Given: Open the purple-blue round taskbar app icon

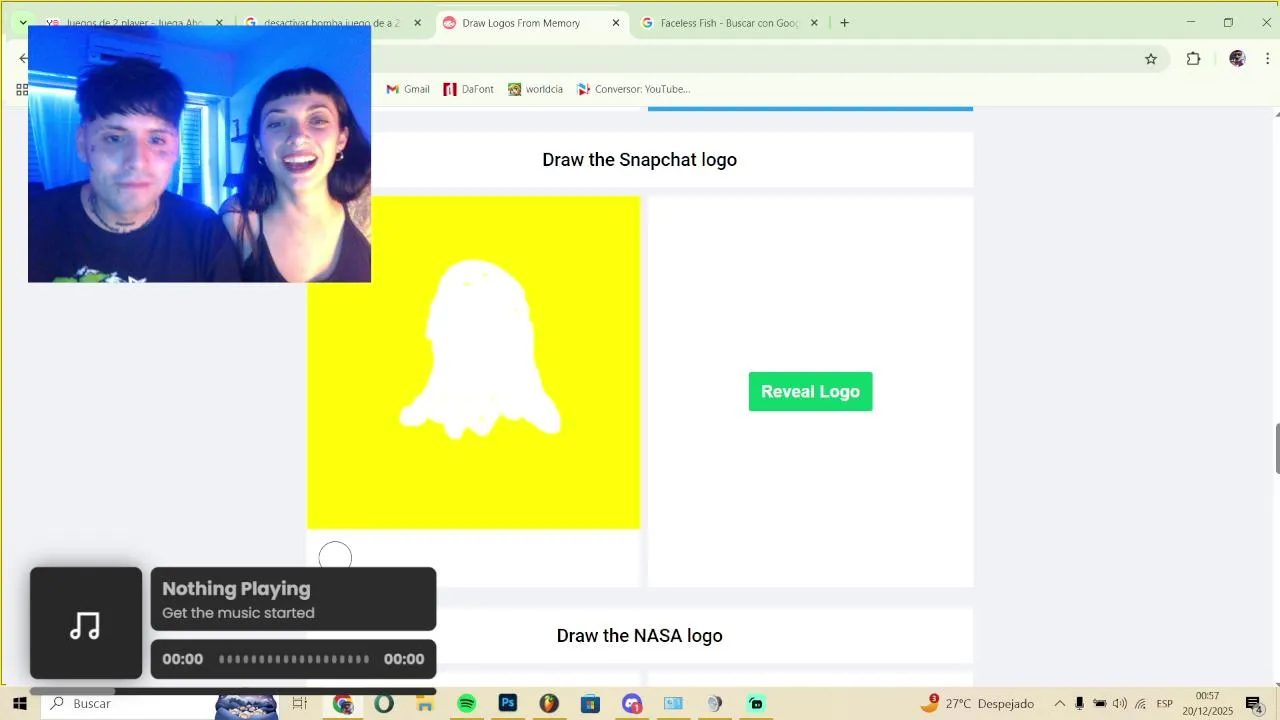Looking at the screenshot, I should pos(631,704).
